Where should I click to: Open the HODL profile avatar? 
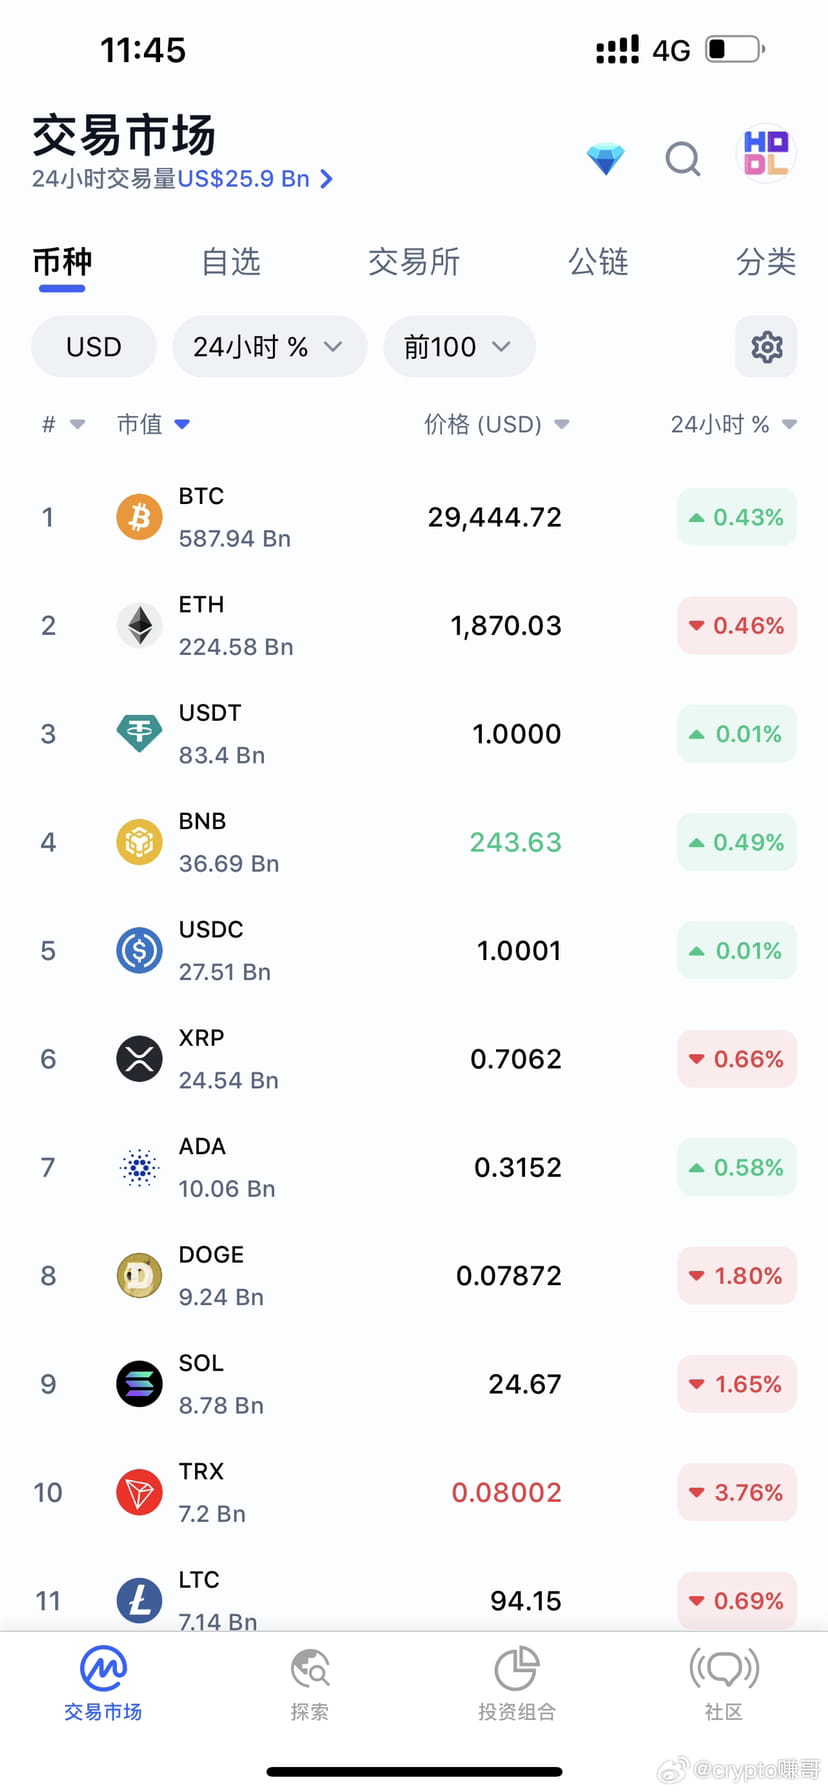[766, 154]
